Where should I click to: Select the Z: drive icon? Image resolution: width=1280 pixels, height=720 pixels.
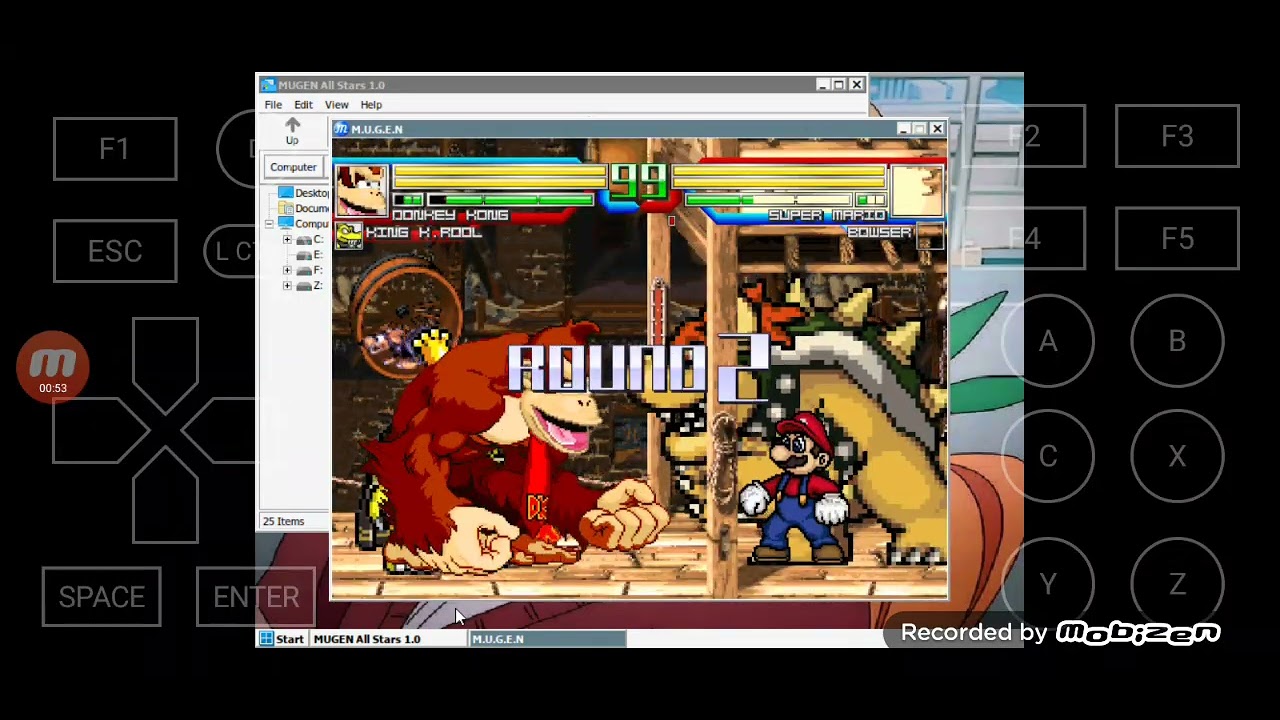304,286
